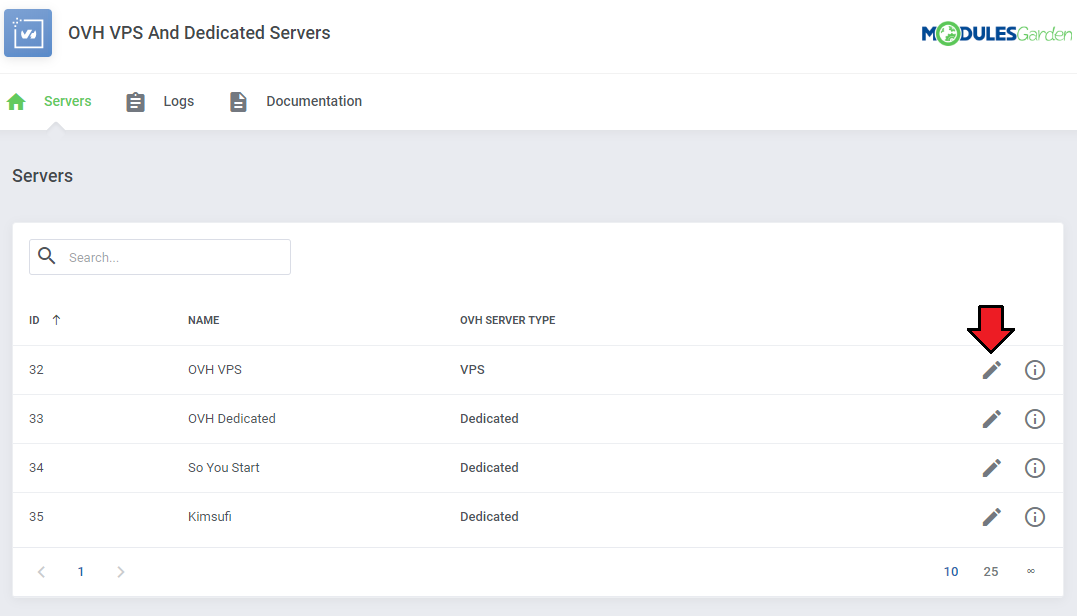Switch to the Servers tab
Image resolution: width=1077 pixels, height=616 pixels.
[x=67, y=101]
